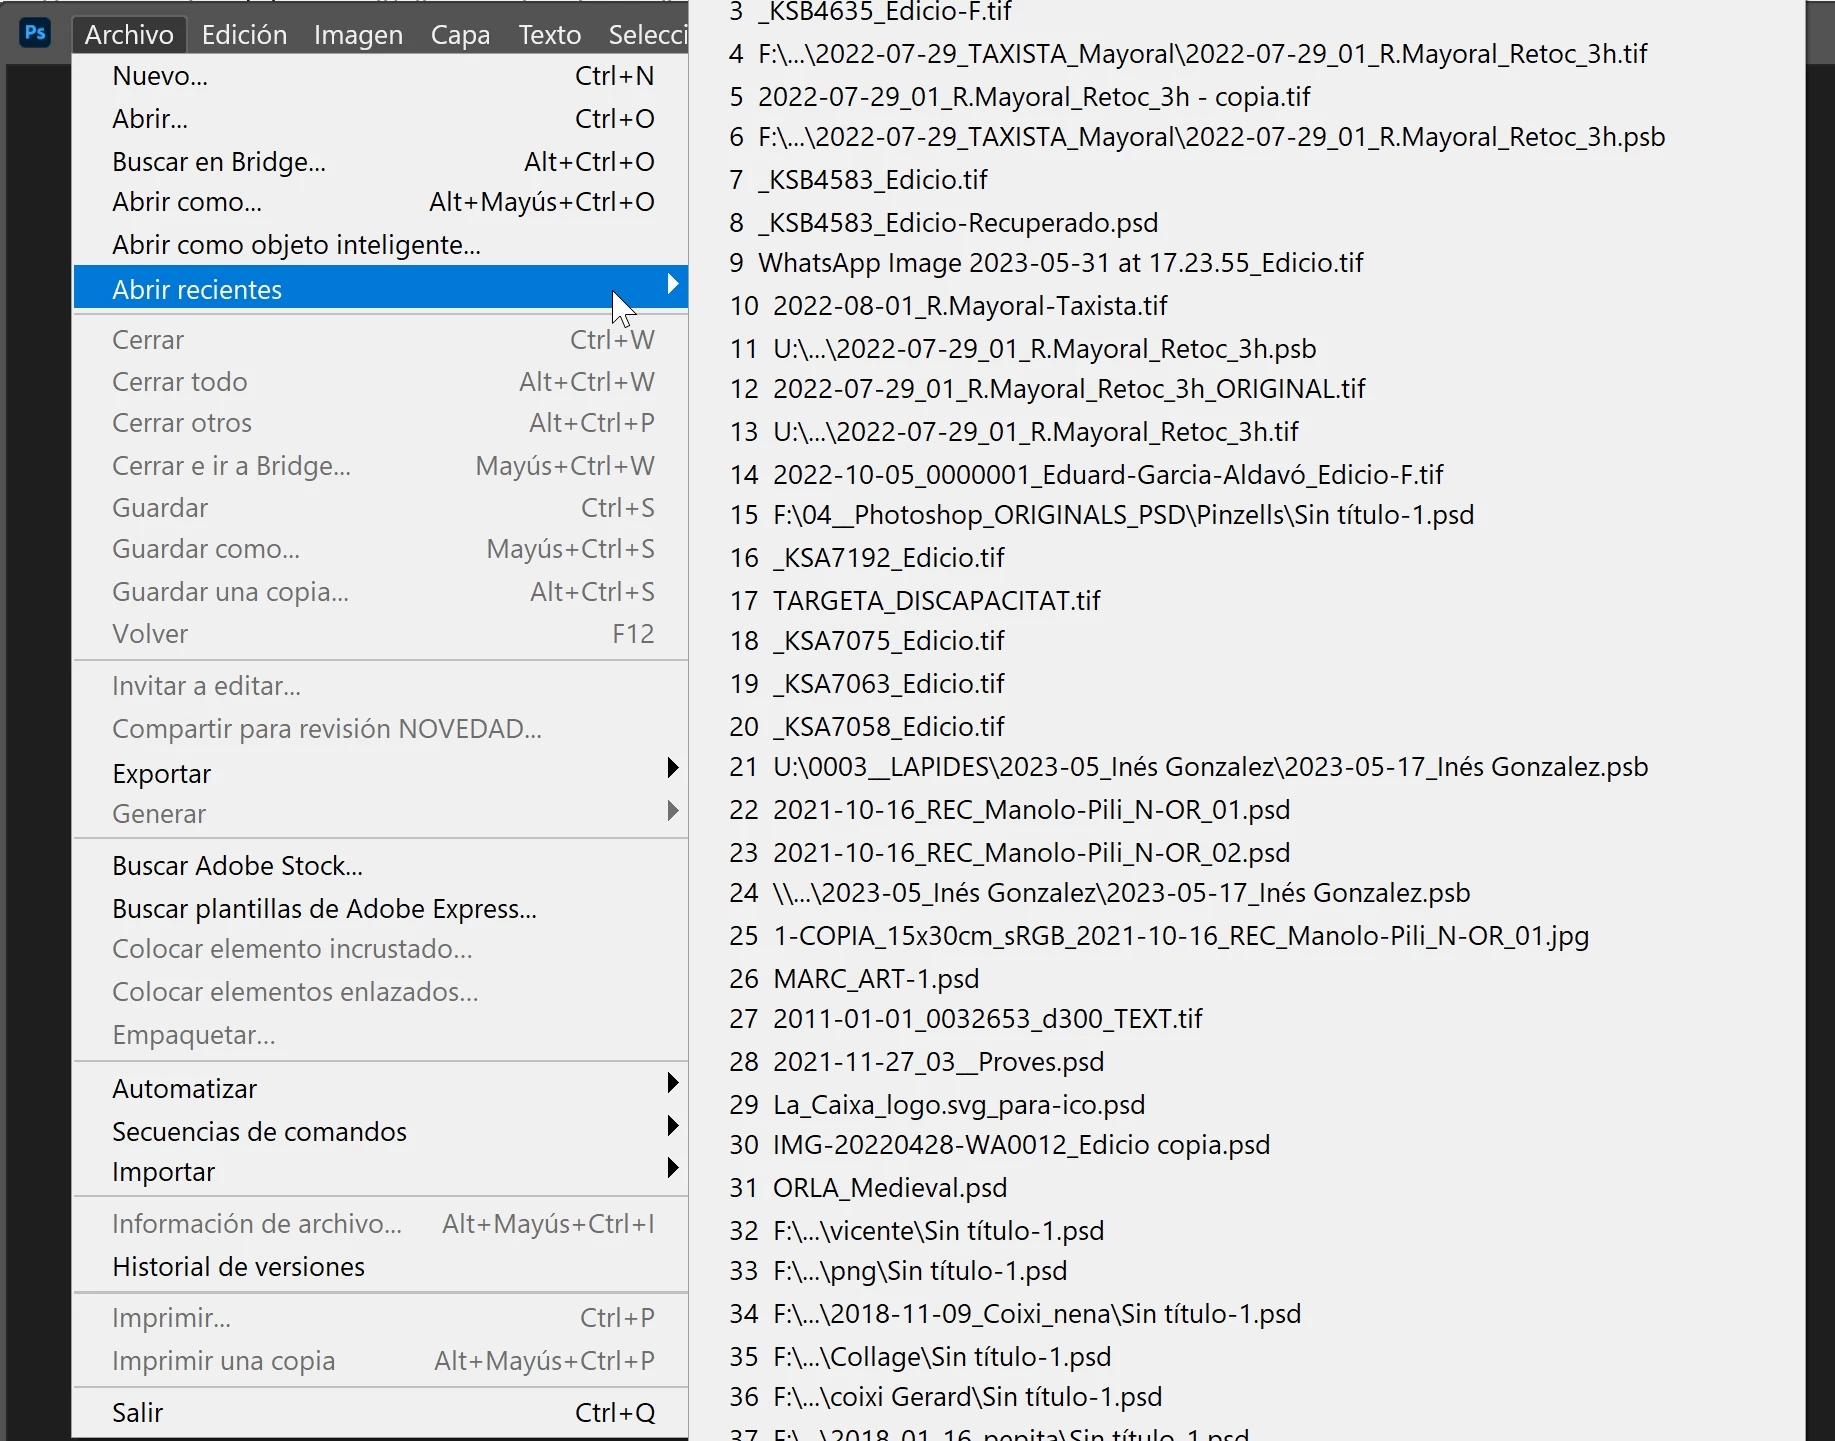
Task: Expand the Exportar submenu arrow
Action: pos(673,768)
